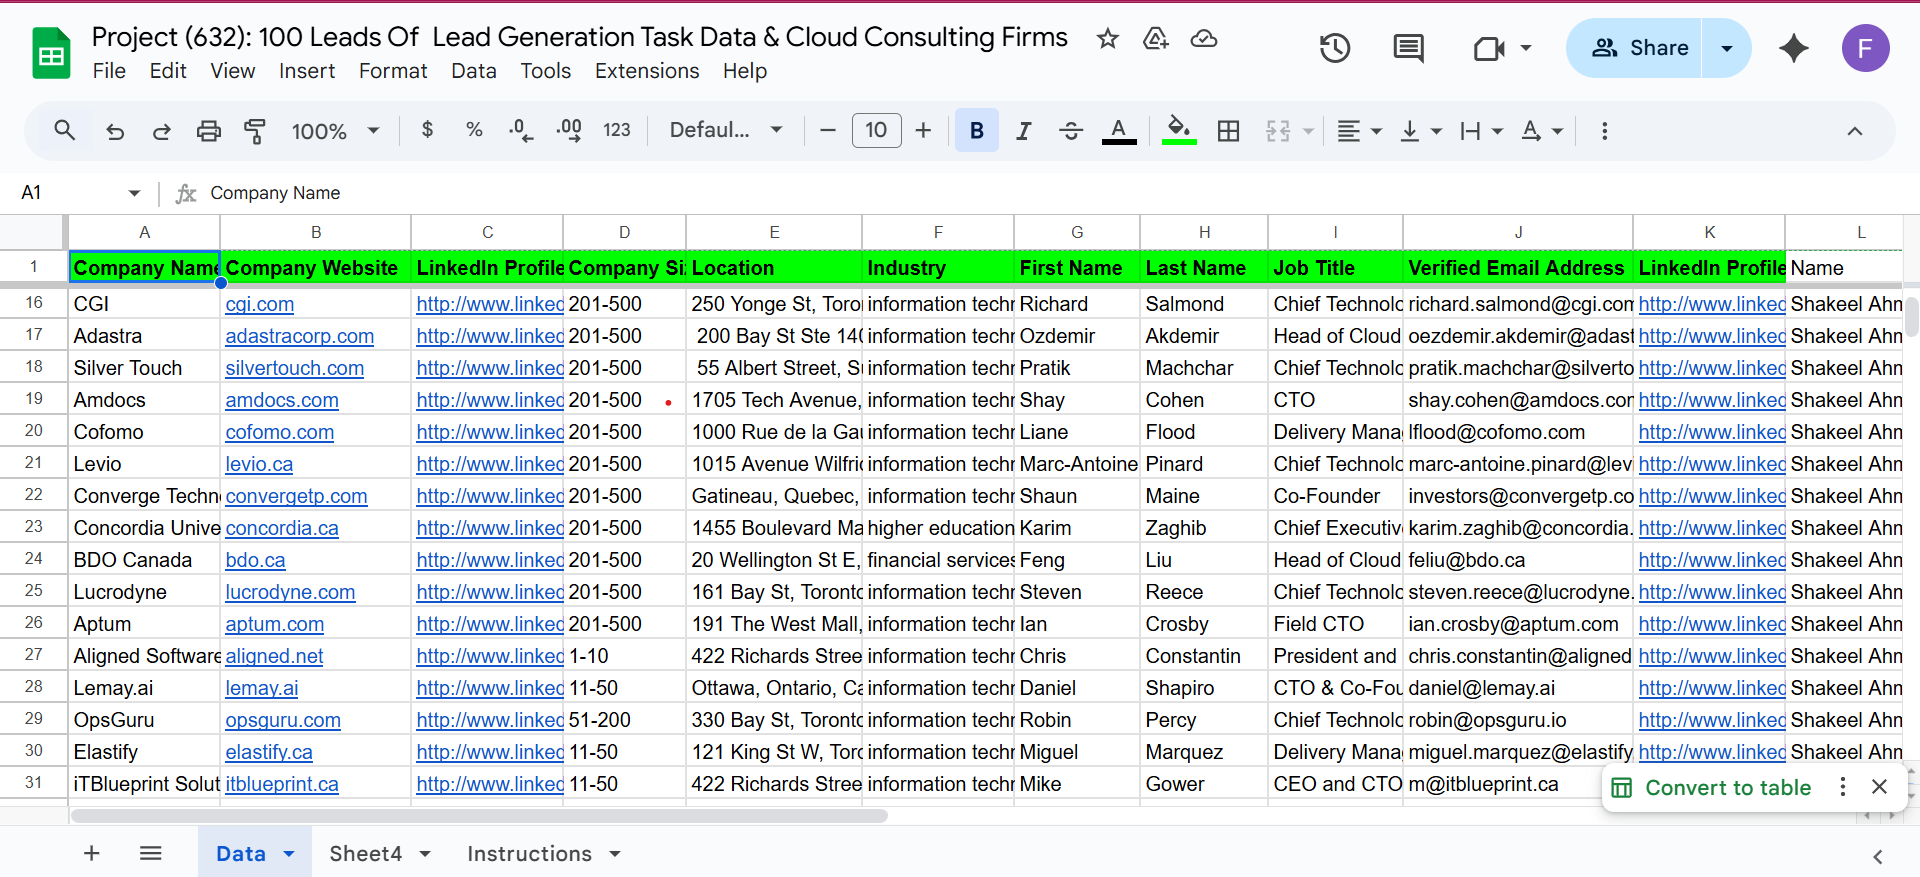Open the comments panel icon
This screenshot has height=877, width=1920.
click(x=1409, y=48)
